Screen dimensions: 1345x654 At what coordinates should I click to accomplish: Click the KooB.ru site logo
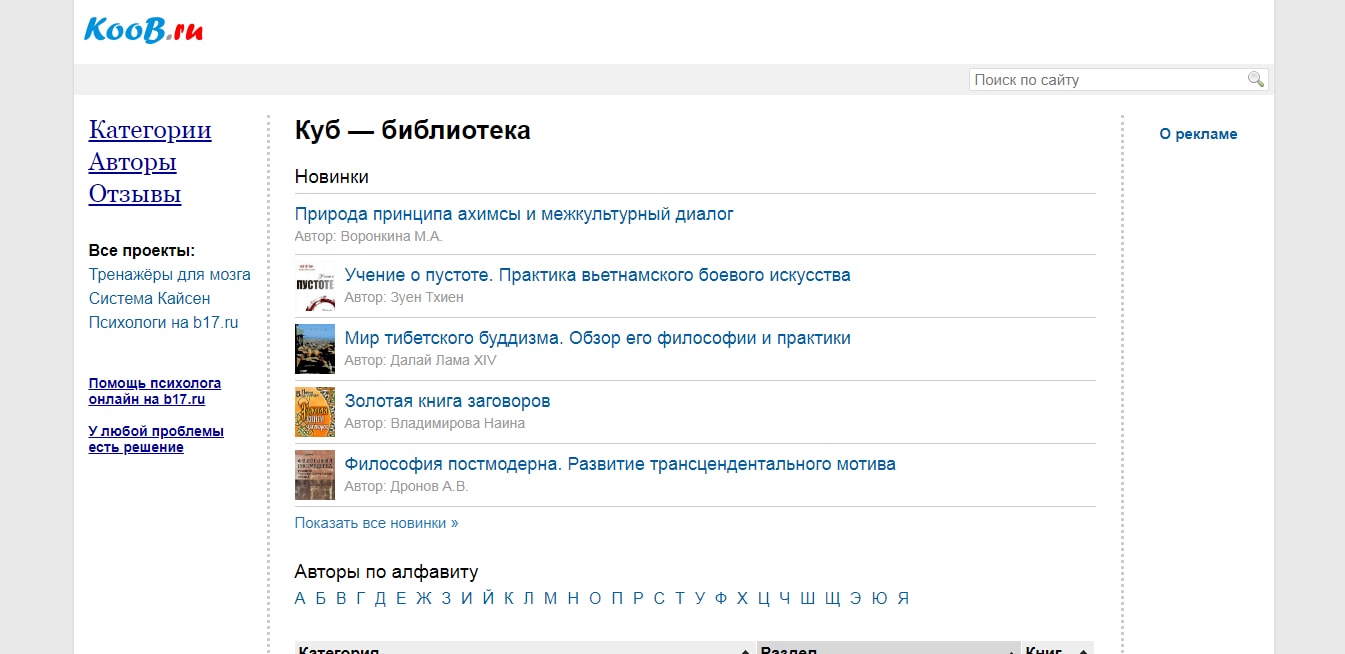143,30
